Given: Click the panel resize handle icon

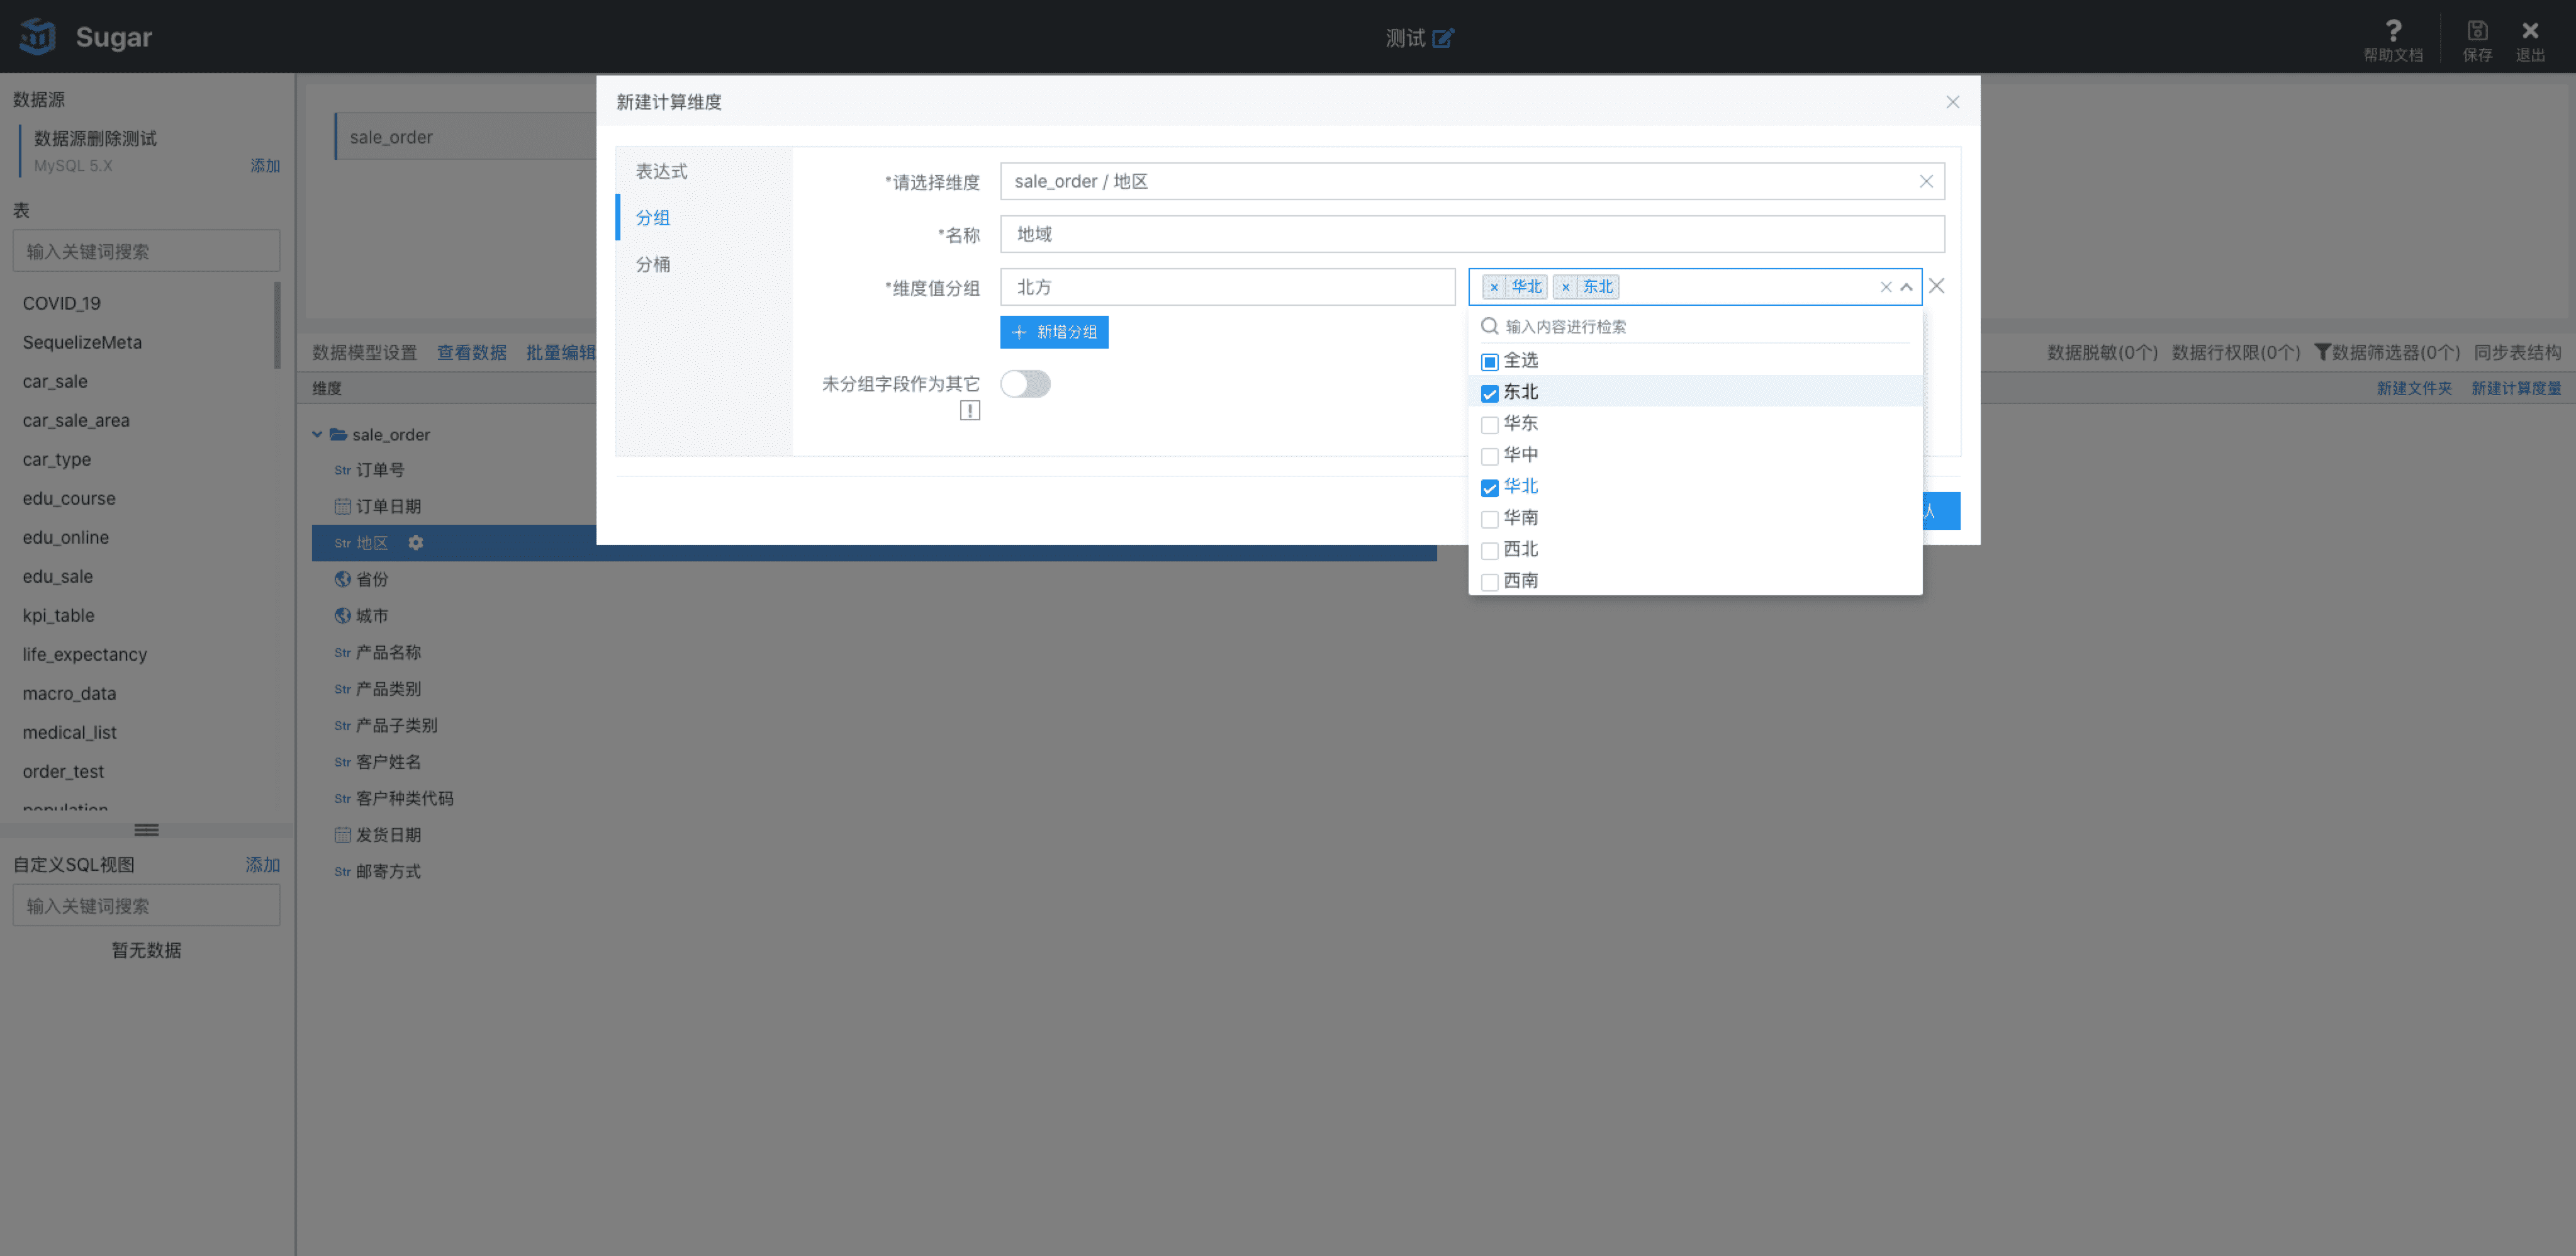Looking at the screenshot, I should click(x=146, y=830).
